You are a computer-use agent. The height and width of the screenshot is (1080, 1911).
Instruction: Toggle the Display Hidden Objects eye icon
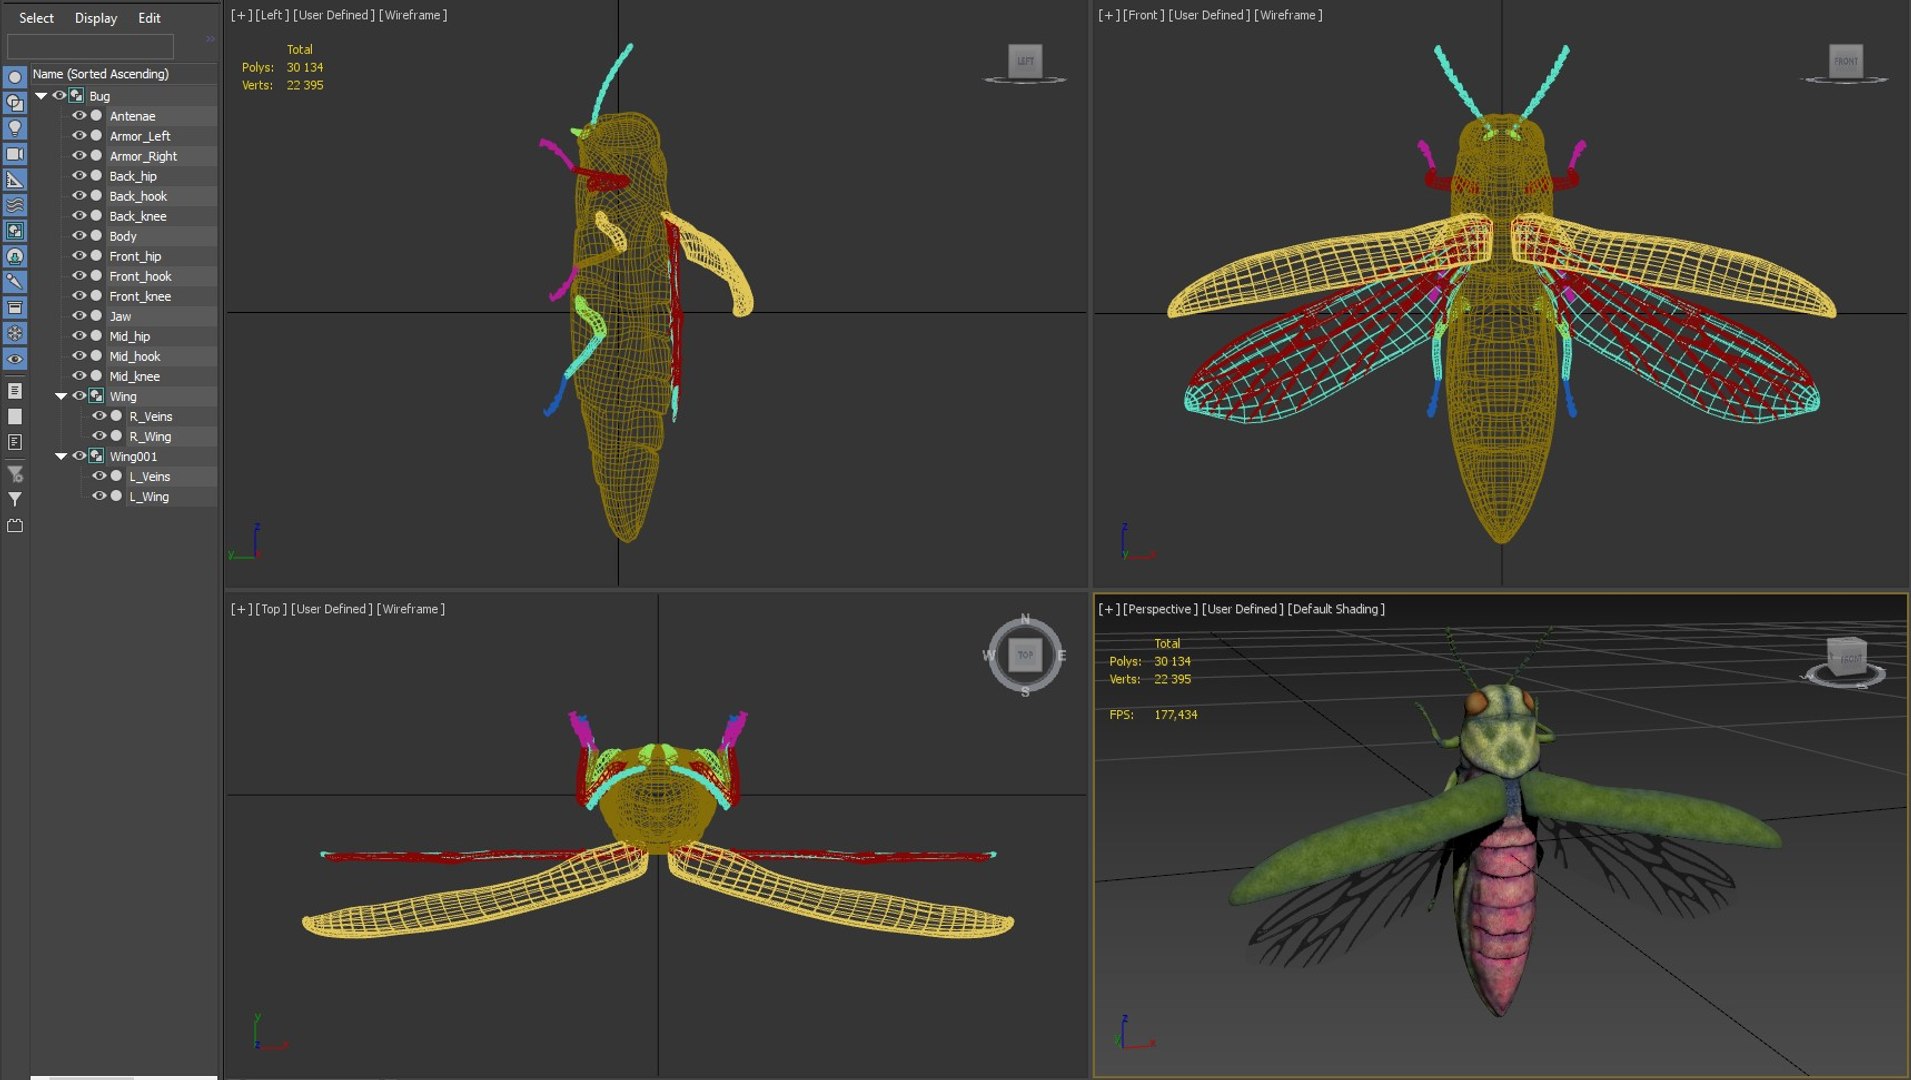(x=15, y=359)
